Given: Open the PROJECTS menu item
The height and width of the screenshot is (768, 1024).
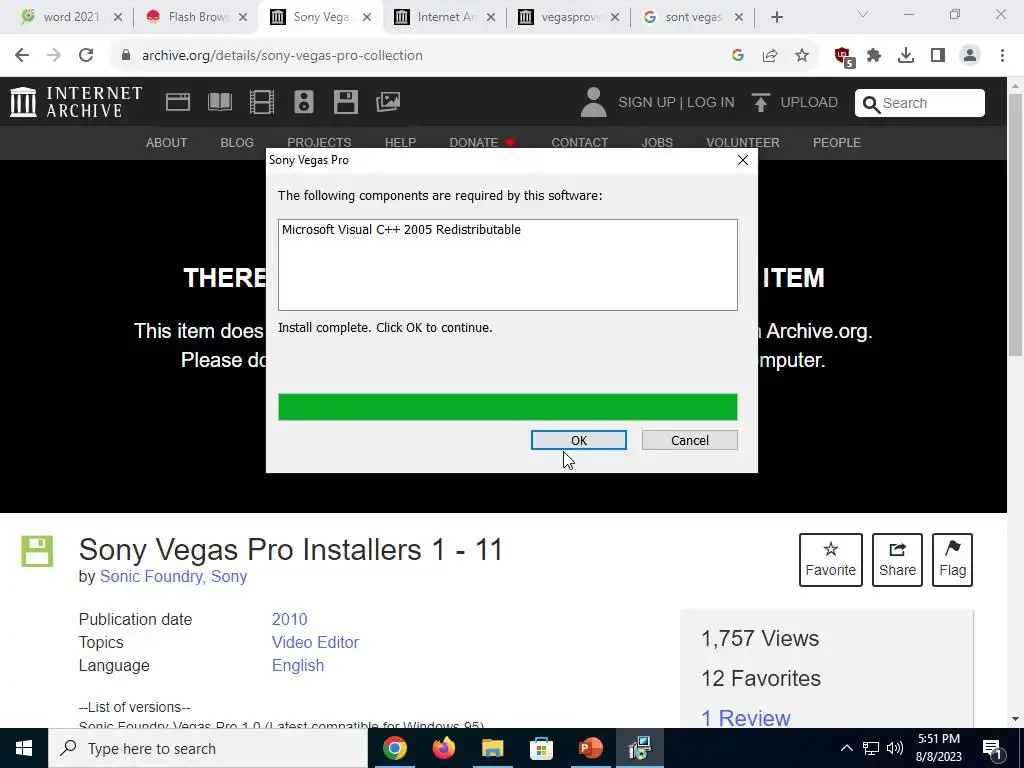Looking at the screenshot, I should click(x=319, y=142).
